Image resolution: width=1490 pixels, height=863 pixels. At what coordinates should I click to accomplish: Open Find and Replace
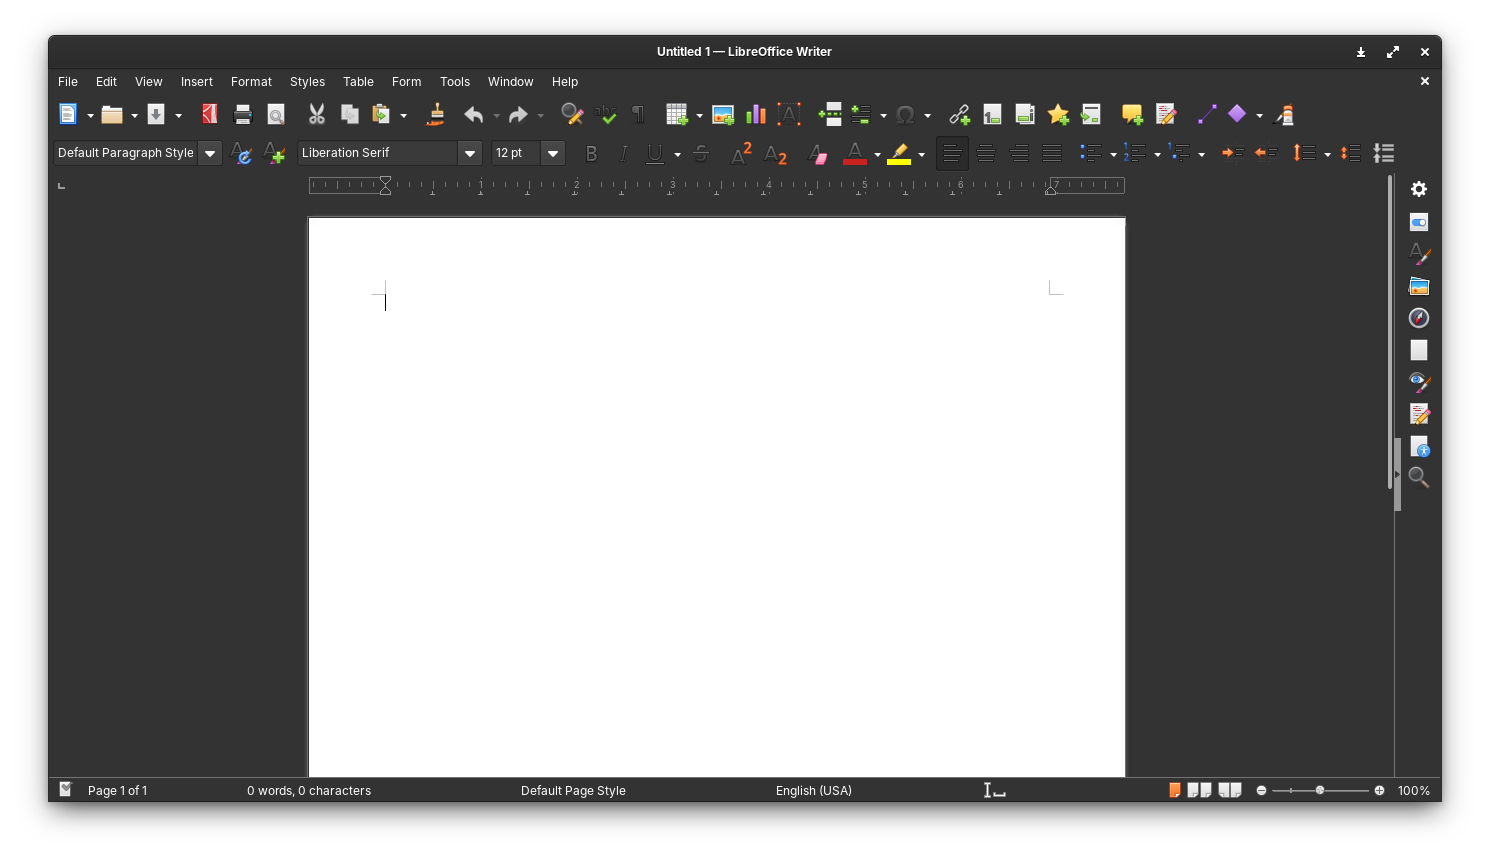(x=572, y=114)
